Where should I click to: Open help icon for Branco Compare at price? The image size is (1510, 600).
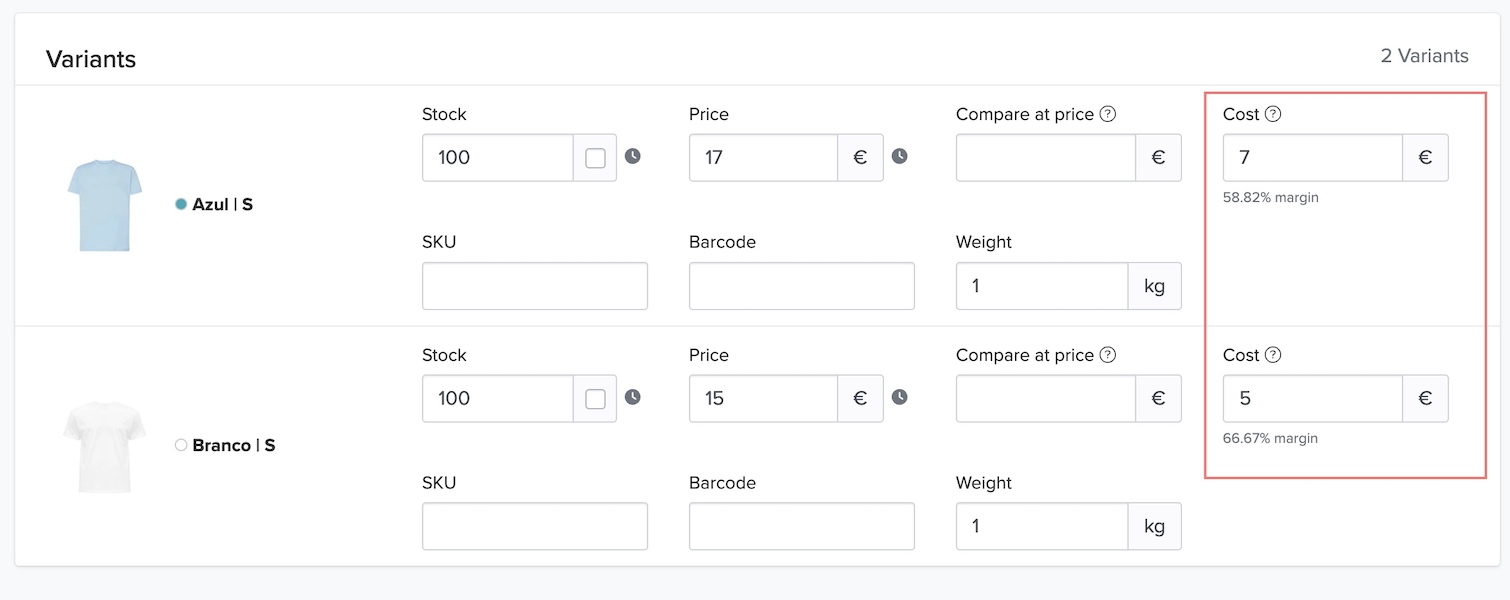coord(1107,355)
